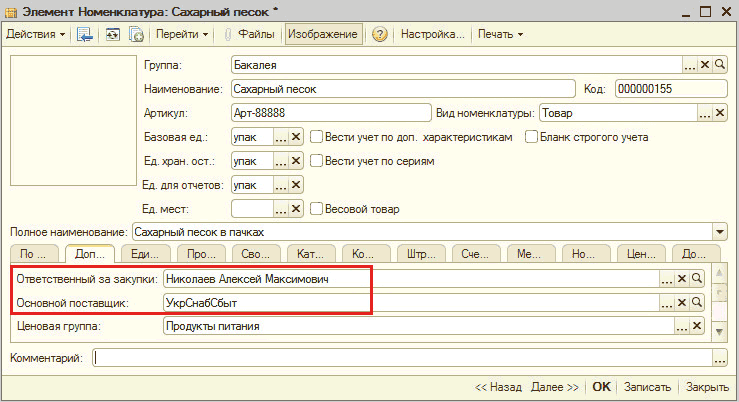Clear Ответственный за закупки with X
The image size is (739, 402).
[x=682, y=279]
